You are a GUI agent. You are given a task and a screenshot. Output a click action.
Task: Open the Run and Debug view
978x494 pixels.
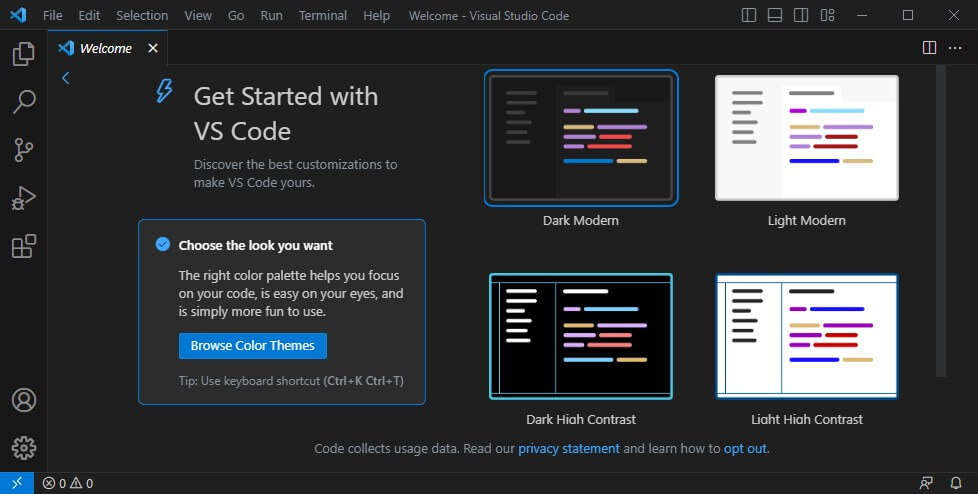24,198
